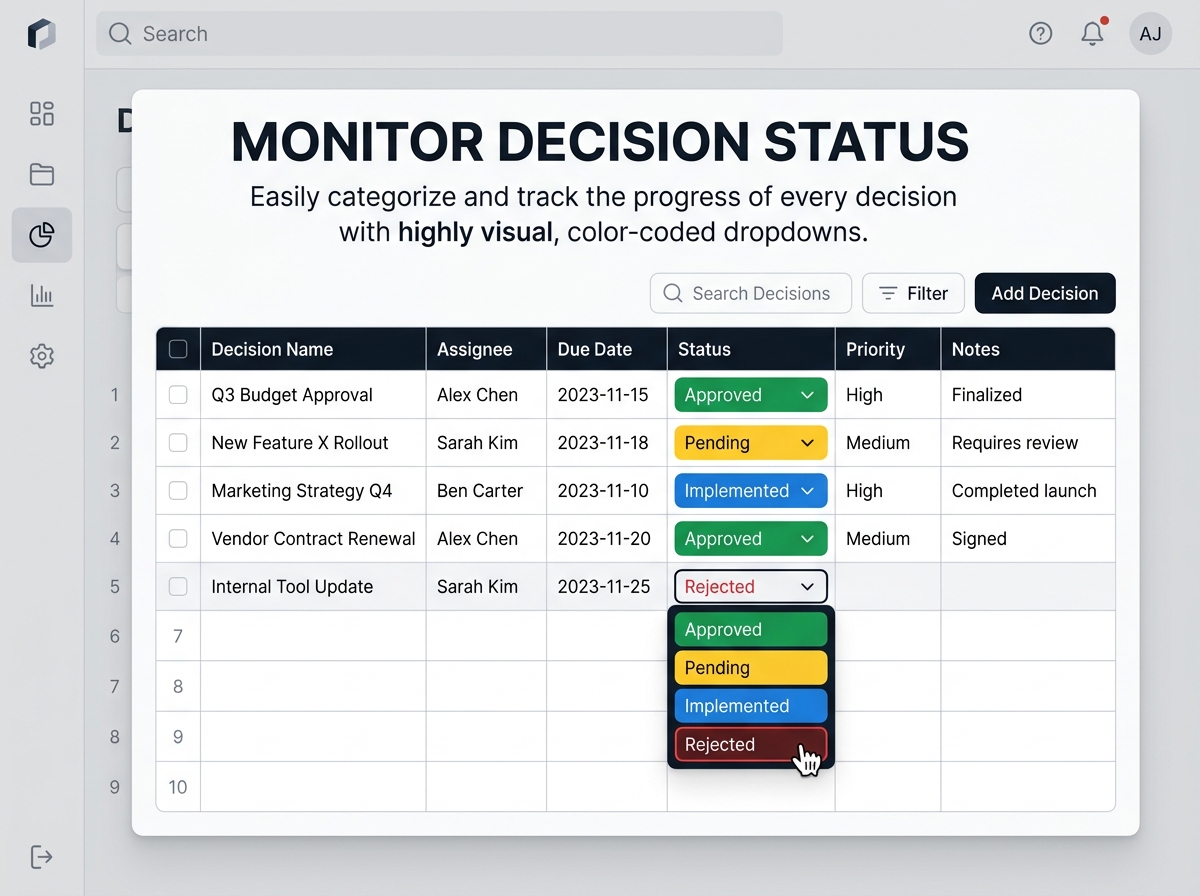Select the Marketing Strategy Q4 checkbox
The height and width of the screenshot is (896, 1200).
click(x=178, y=491)
